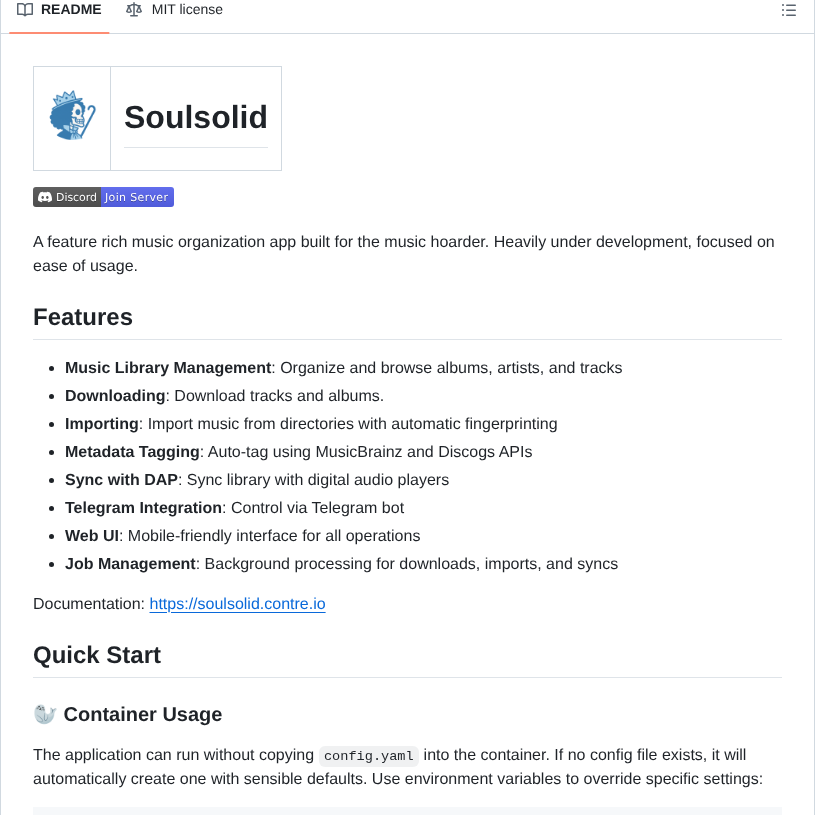Click the scales icon beside MIT license

134,10
